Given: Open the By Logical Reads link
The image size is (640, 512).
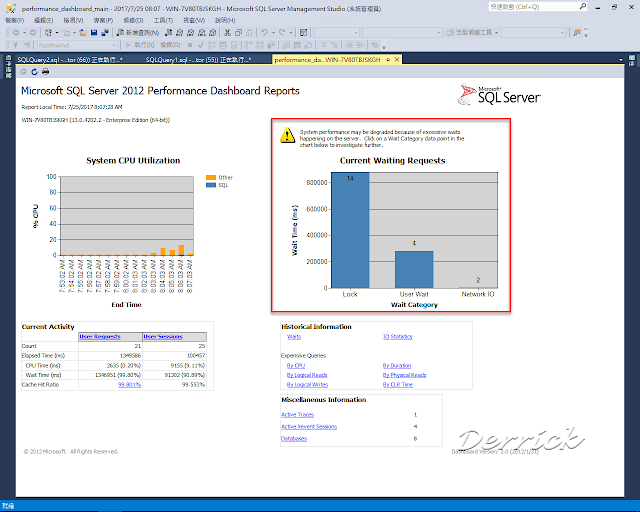Looking at the screenshot, I should click(x=307, y=375).
